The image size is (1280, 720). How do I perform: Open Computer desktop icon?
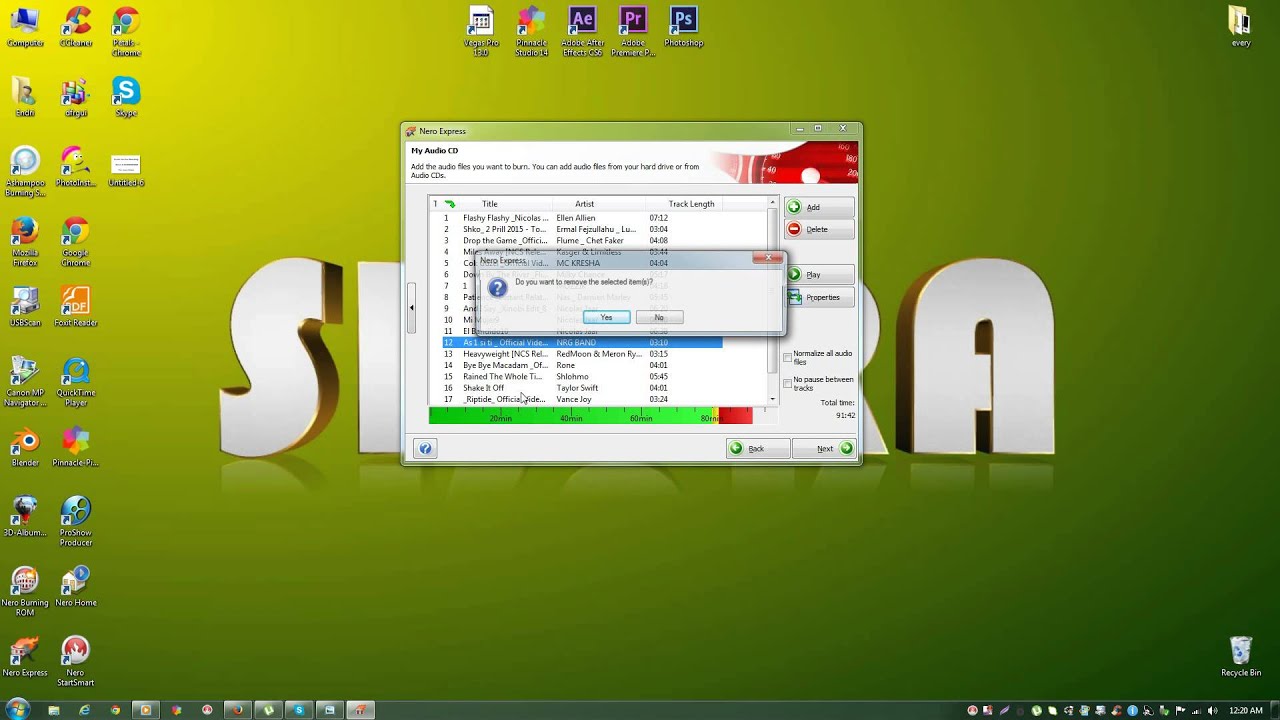point(25,27)
